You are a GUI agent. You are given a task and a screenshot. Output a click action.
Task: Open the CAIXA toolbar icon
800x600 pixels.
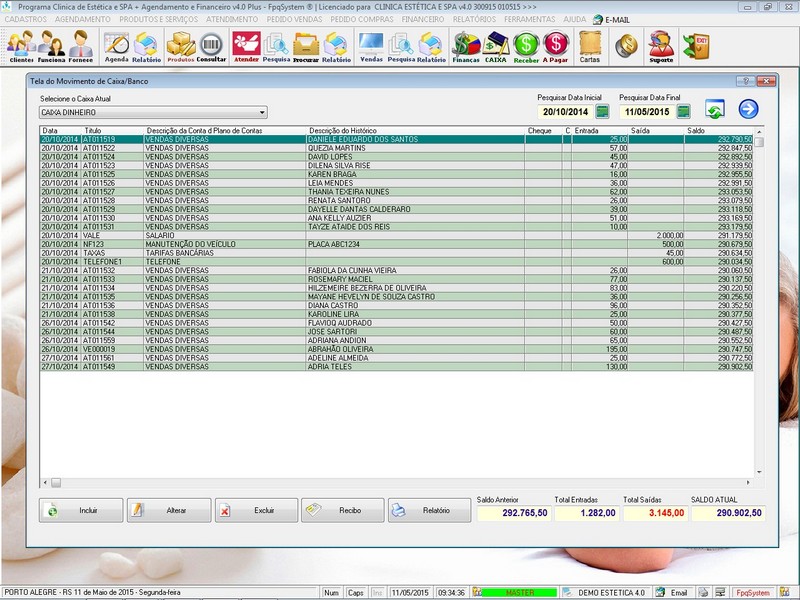[x=495, y=47]
